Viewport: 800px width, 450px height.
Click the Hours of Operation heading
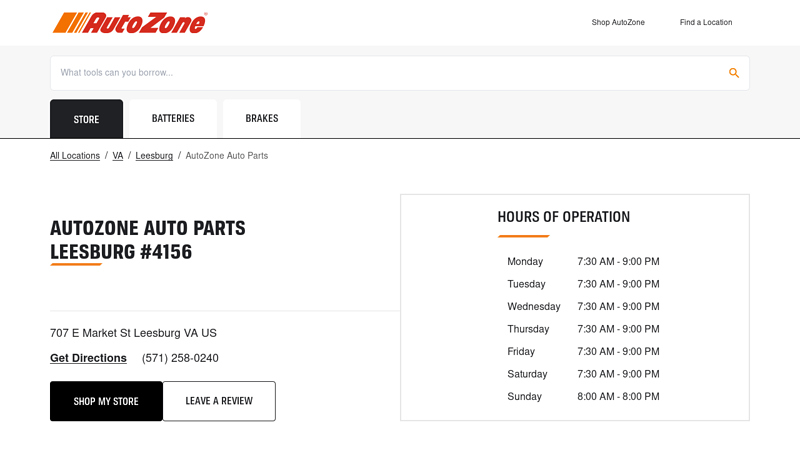point(564,217)
